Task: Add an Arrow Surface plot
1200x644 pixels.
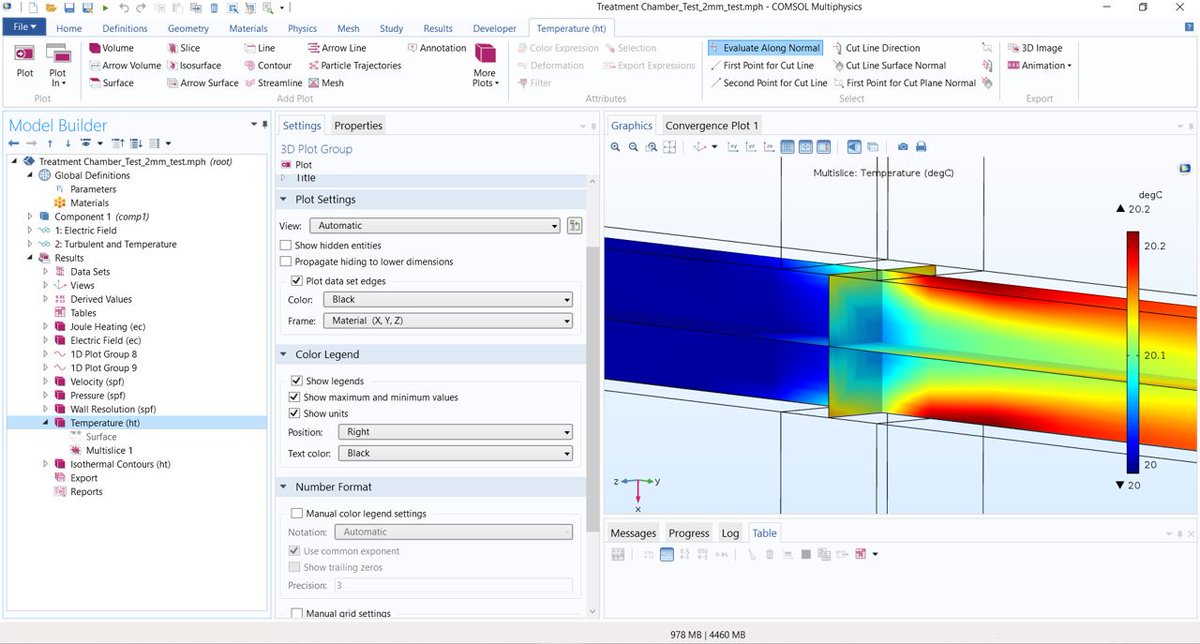Action: pos(202,83)
